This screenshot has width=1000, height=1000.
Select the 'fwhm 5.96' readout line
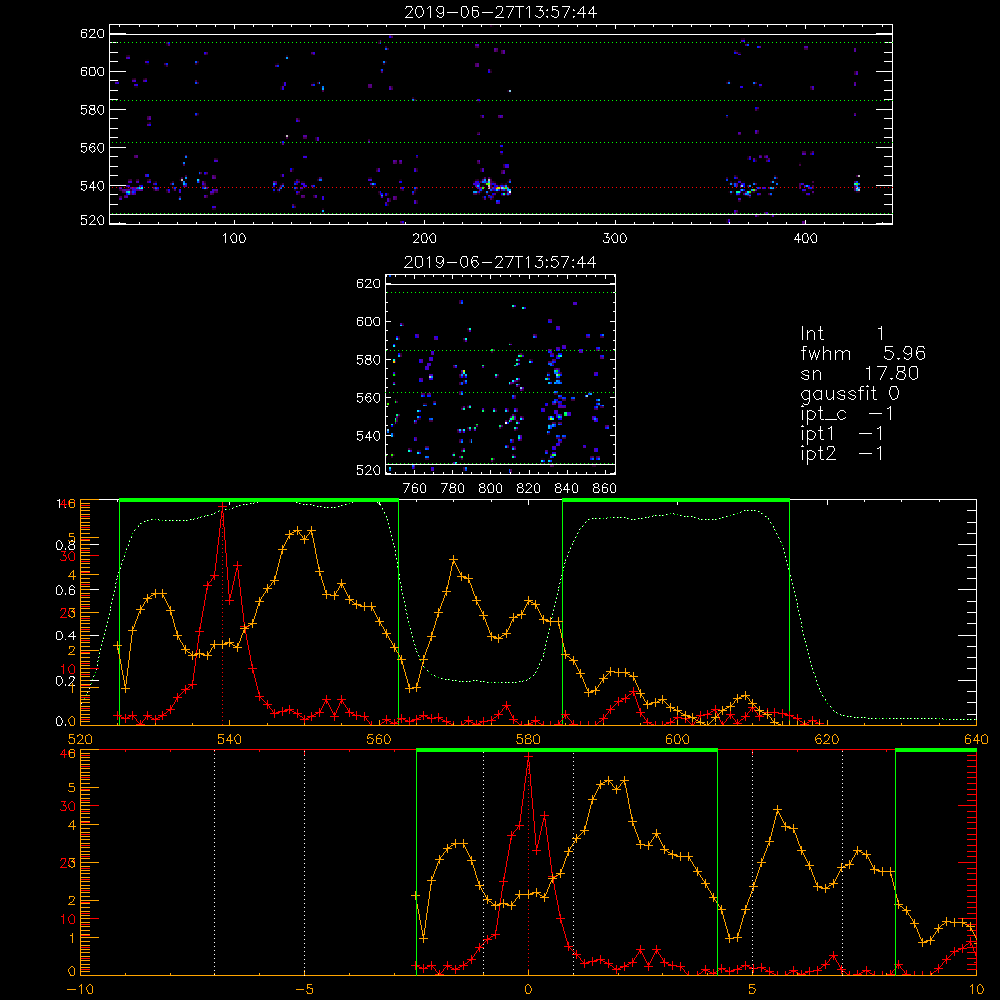[x=863, y=353]
